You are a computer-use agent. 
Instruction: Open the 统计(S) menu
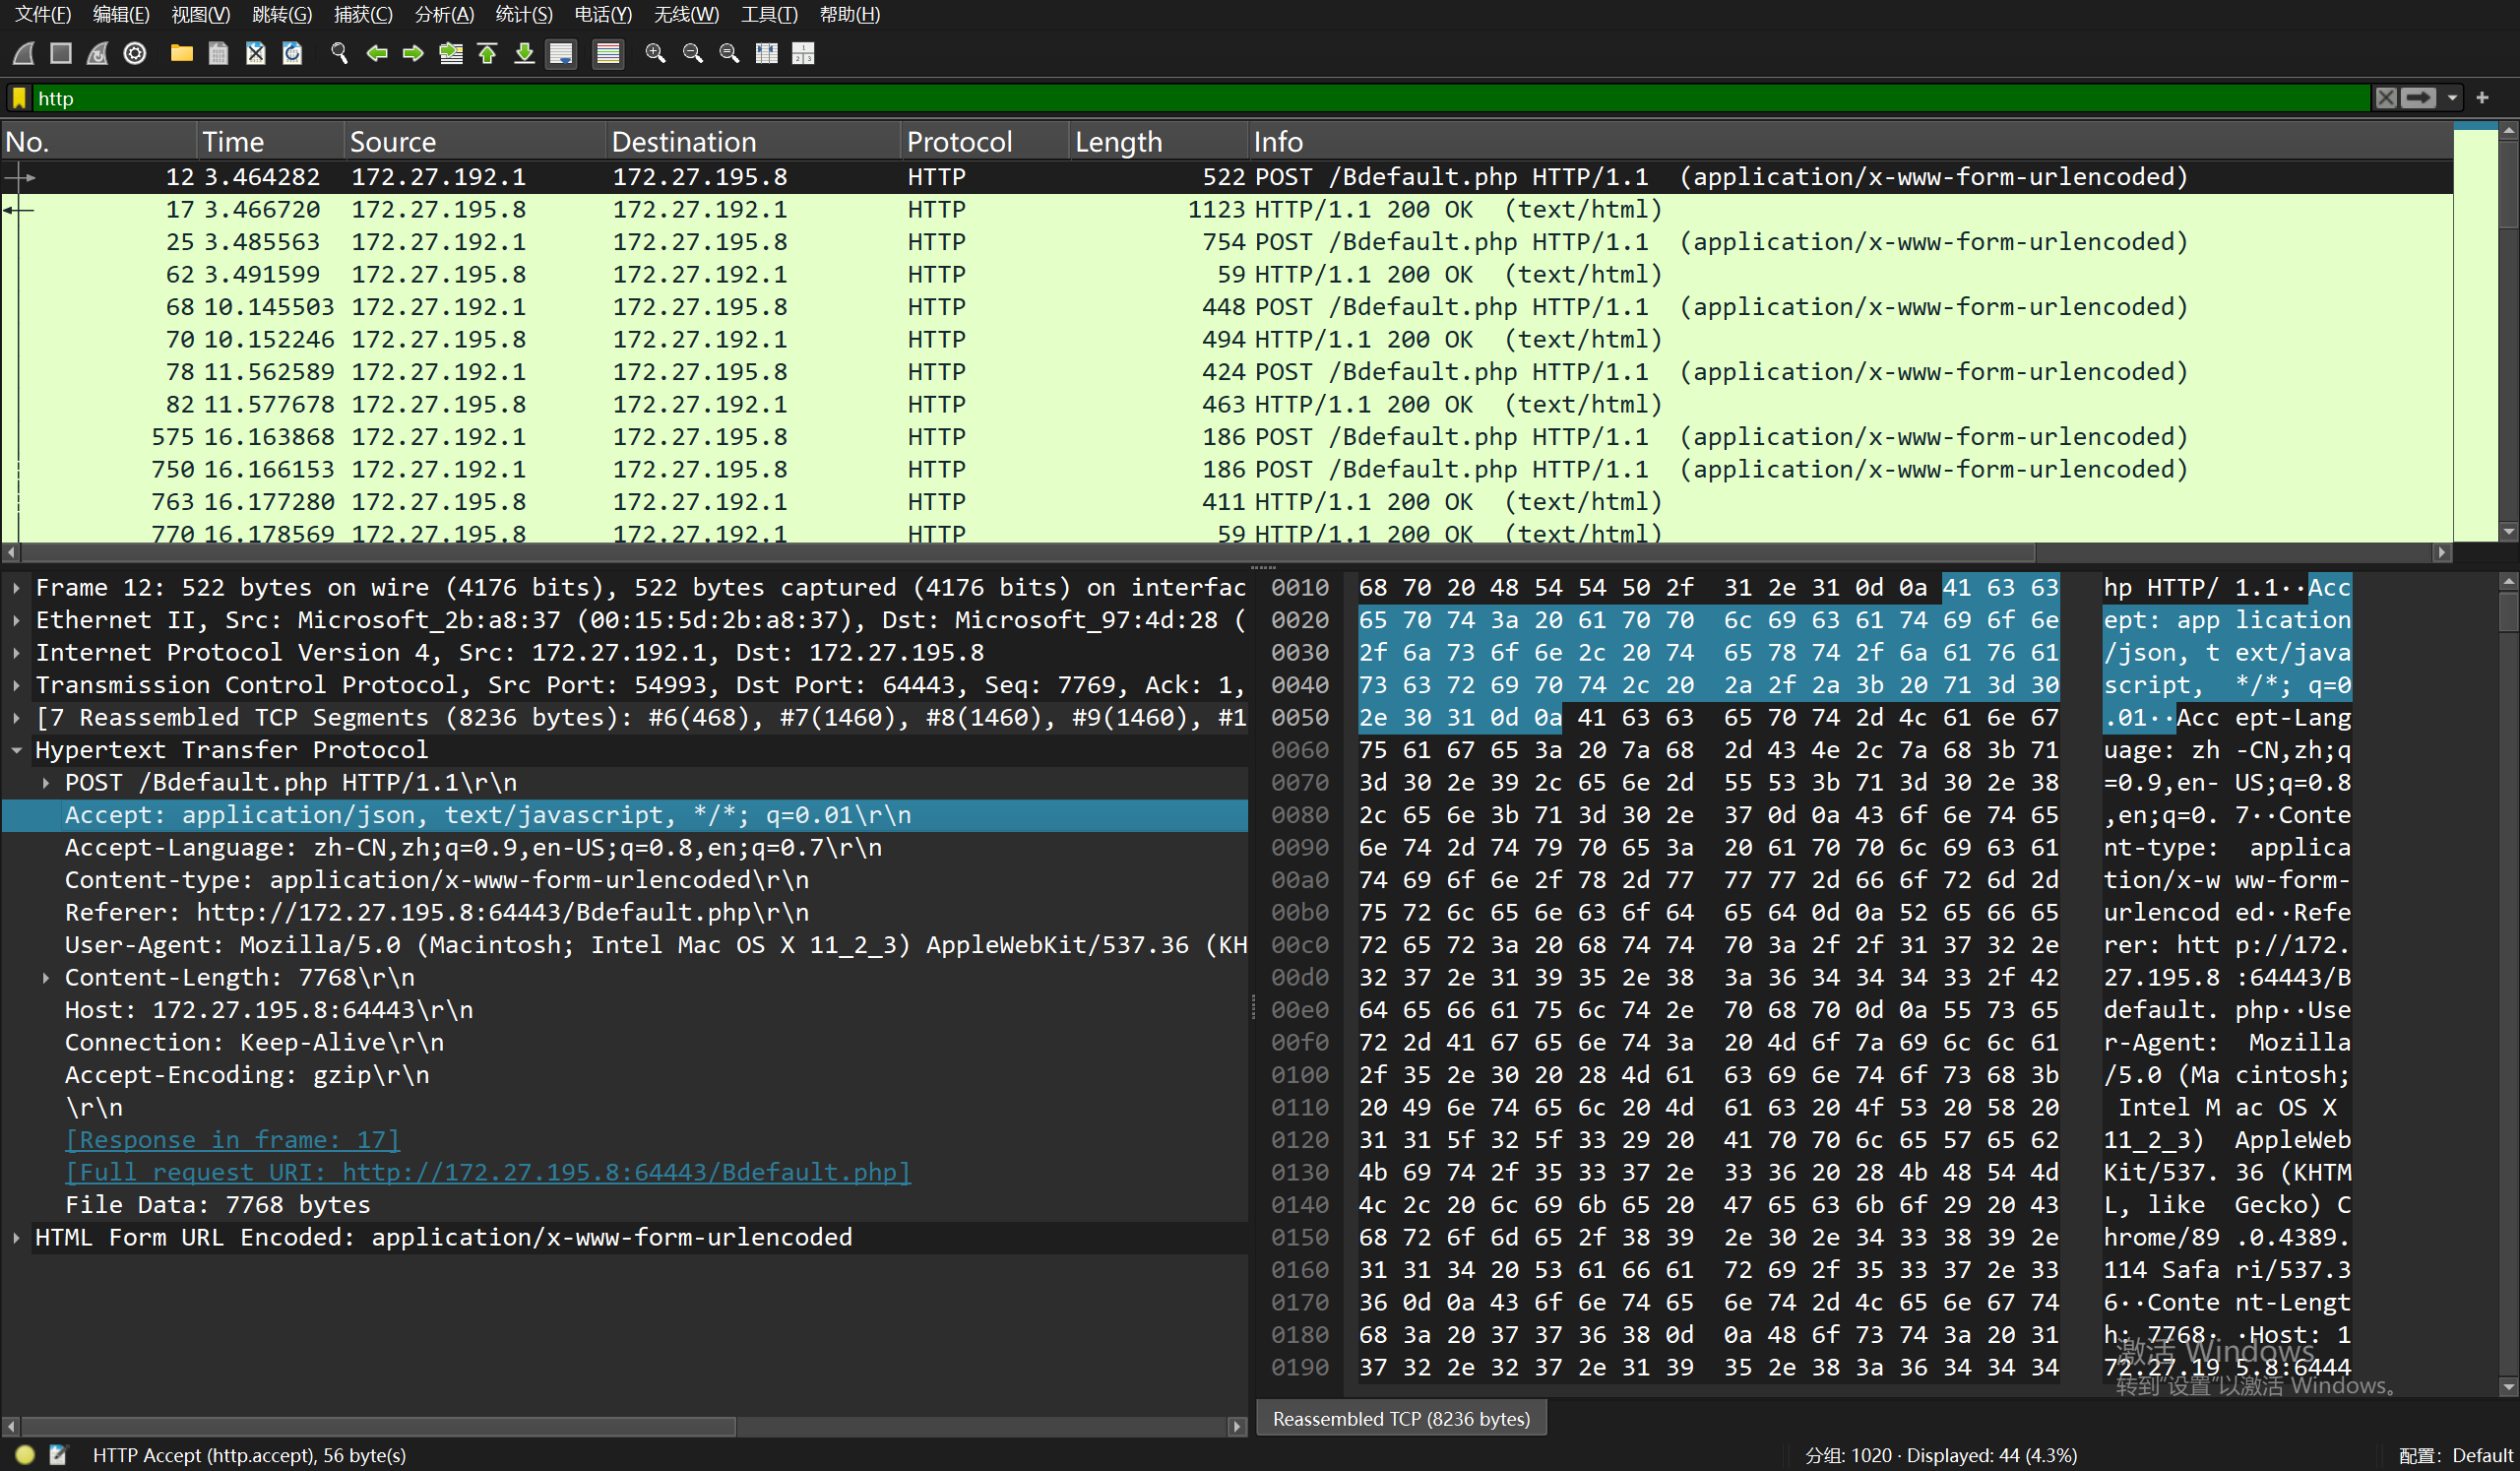[x=523, y=14]
